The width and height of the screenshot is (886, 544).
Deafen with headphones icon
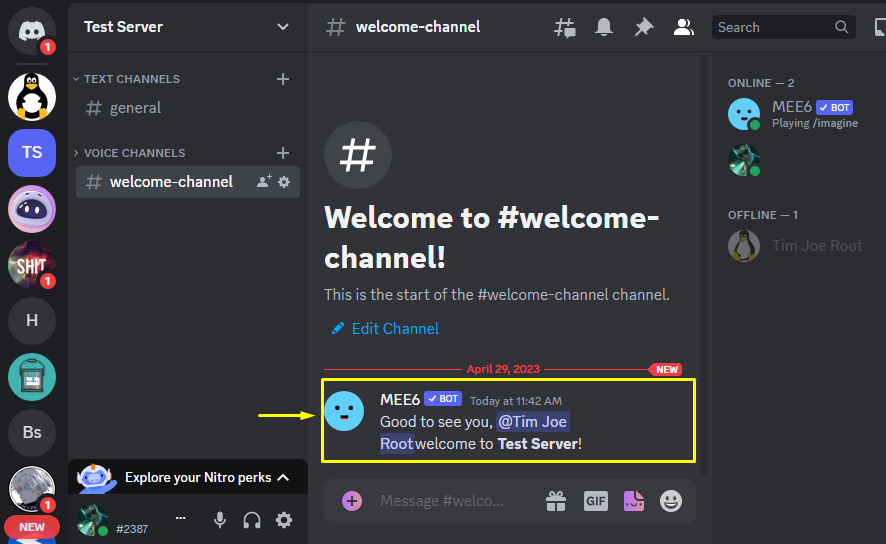point(252,520)
